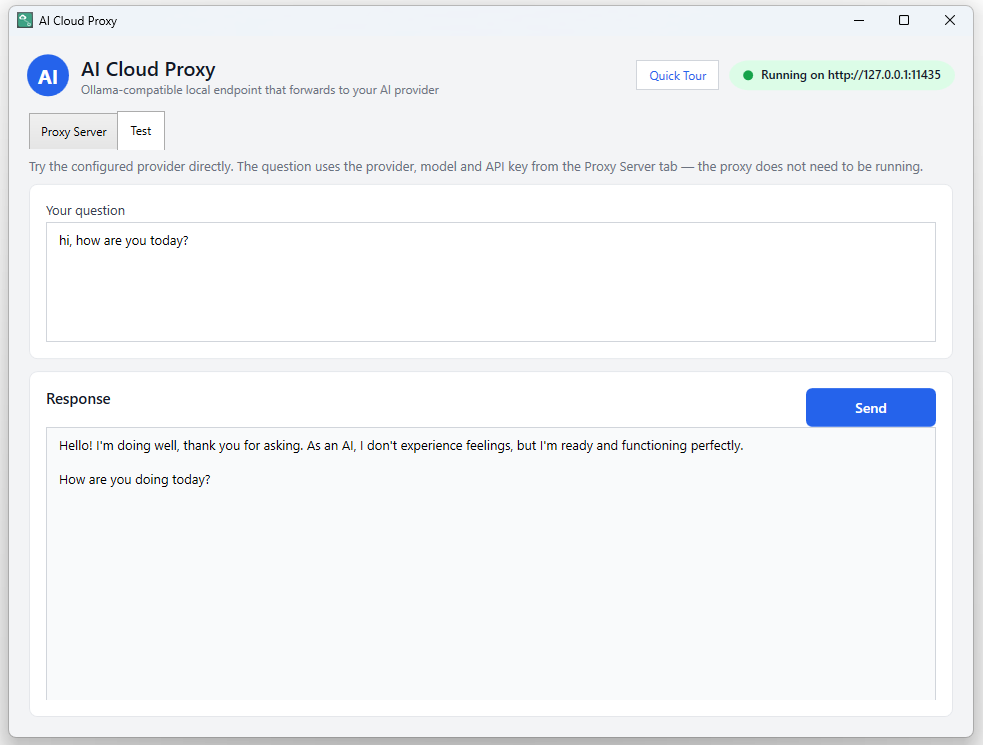The image size is (983, 745).
Task: Click the 'Hello! I'm doing well' response line
Action: (x=401, y=446)
